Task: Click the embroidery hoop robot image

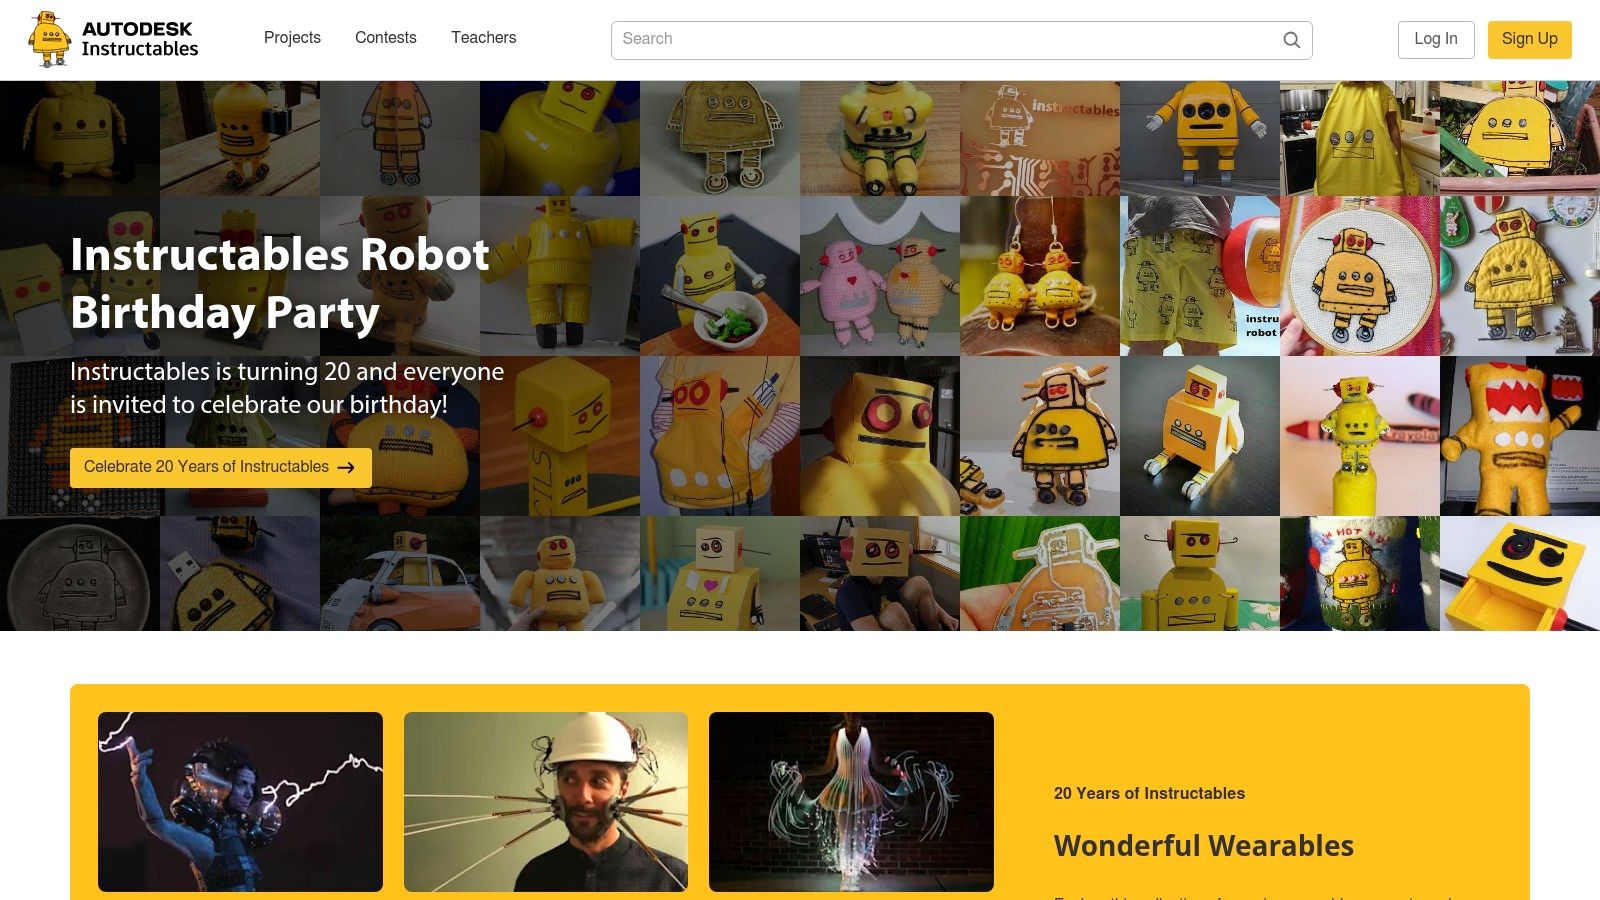Action: [1359, 276]
